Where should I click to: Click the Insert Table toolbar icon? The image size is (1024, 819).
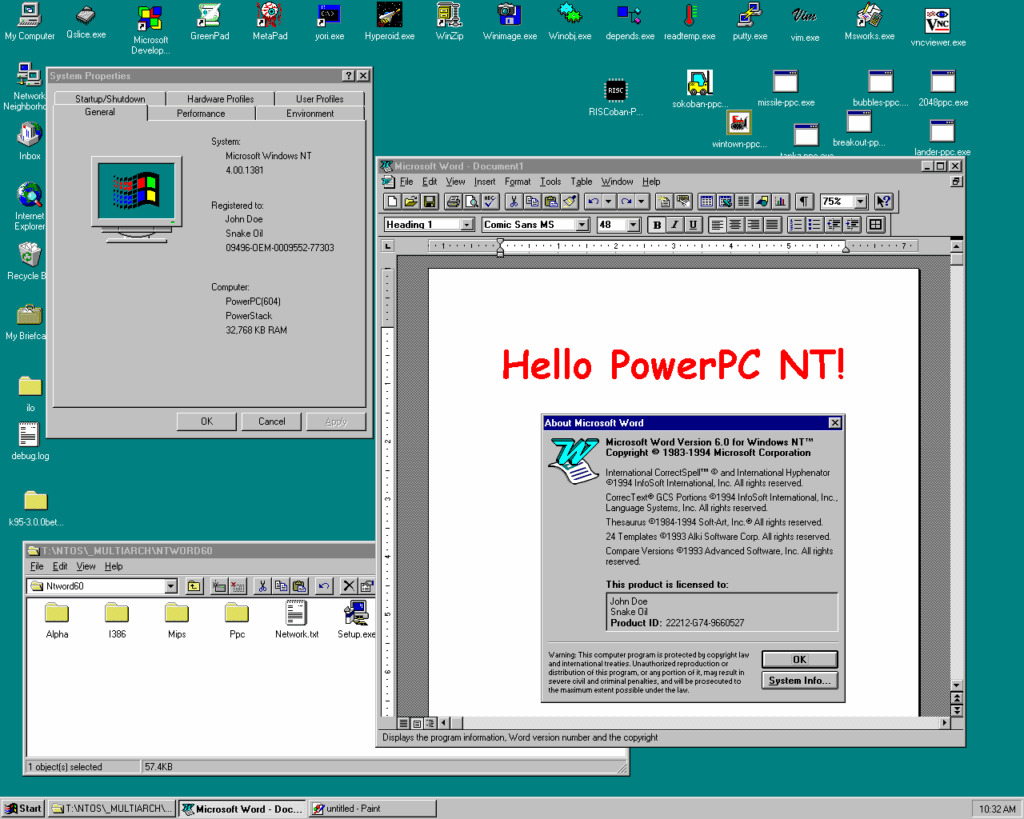coord(707,201)
